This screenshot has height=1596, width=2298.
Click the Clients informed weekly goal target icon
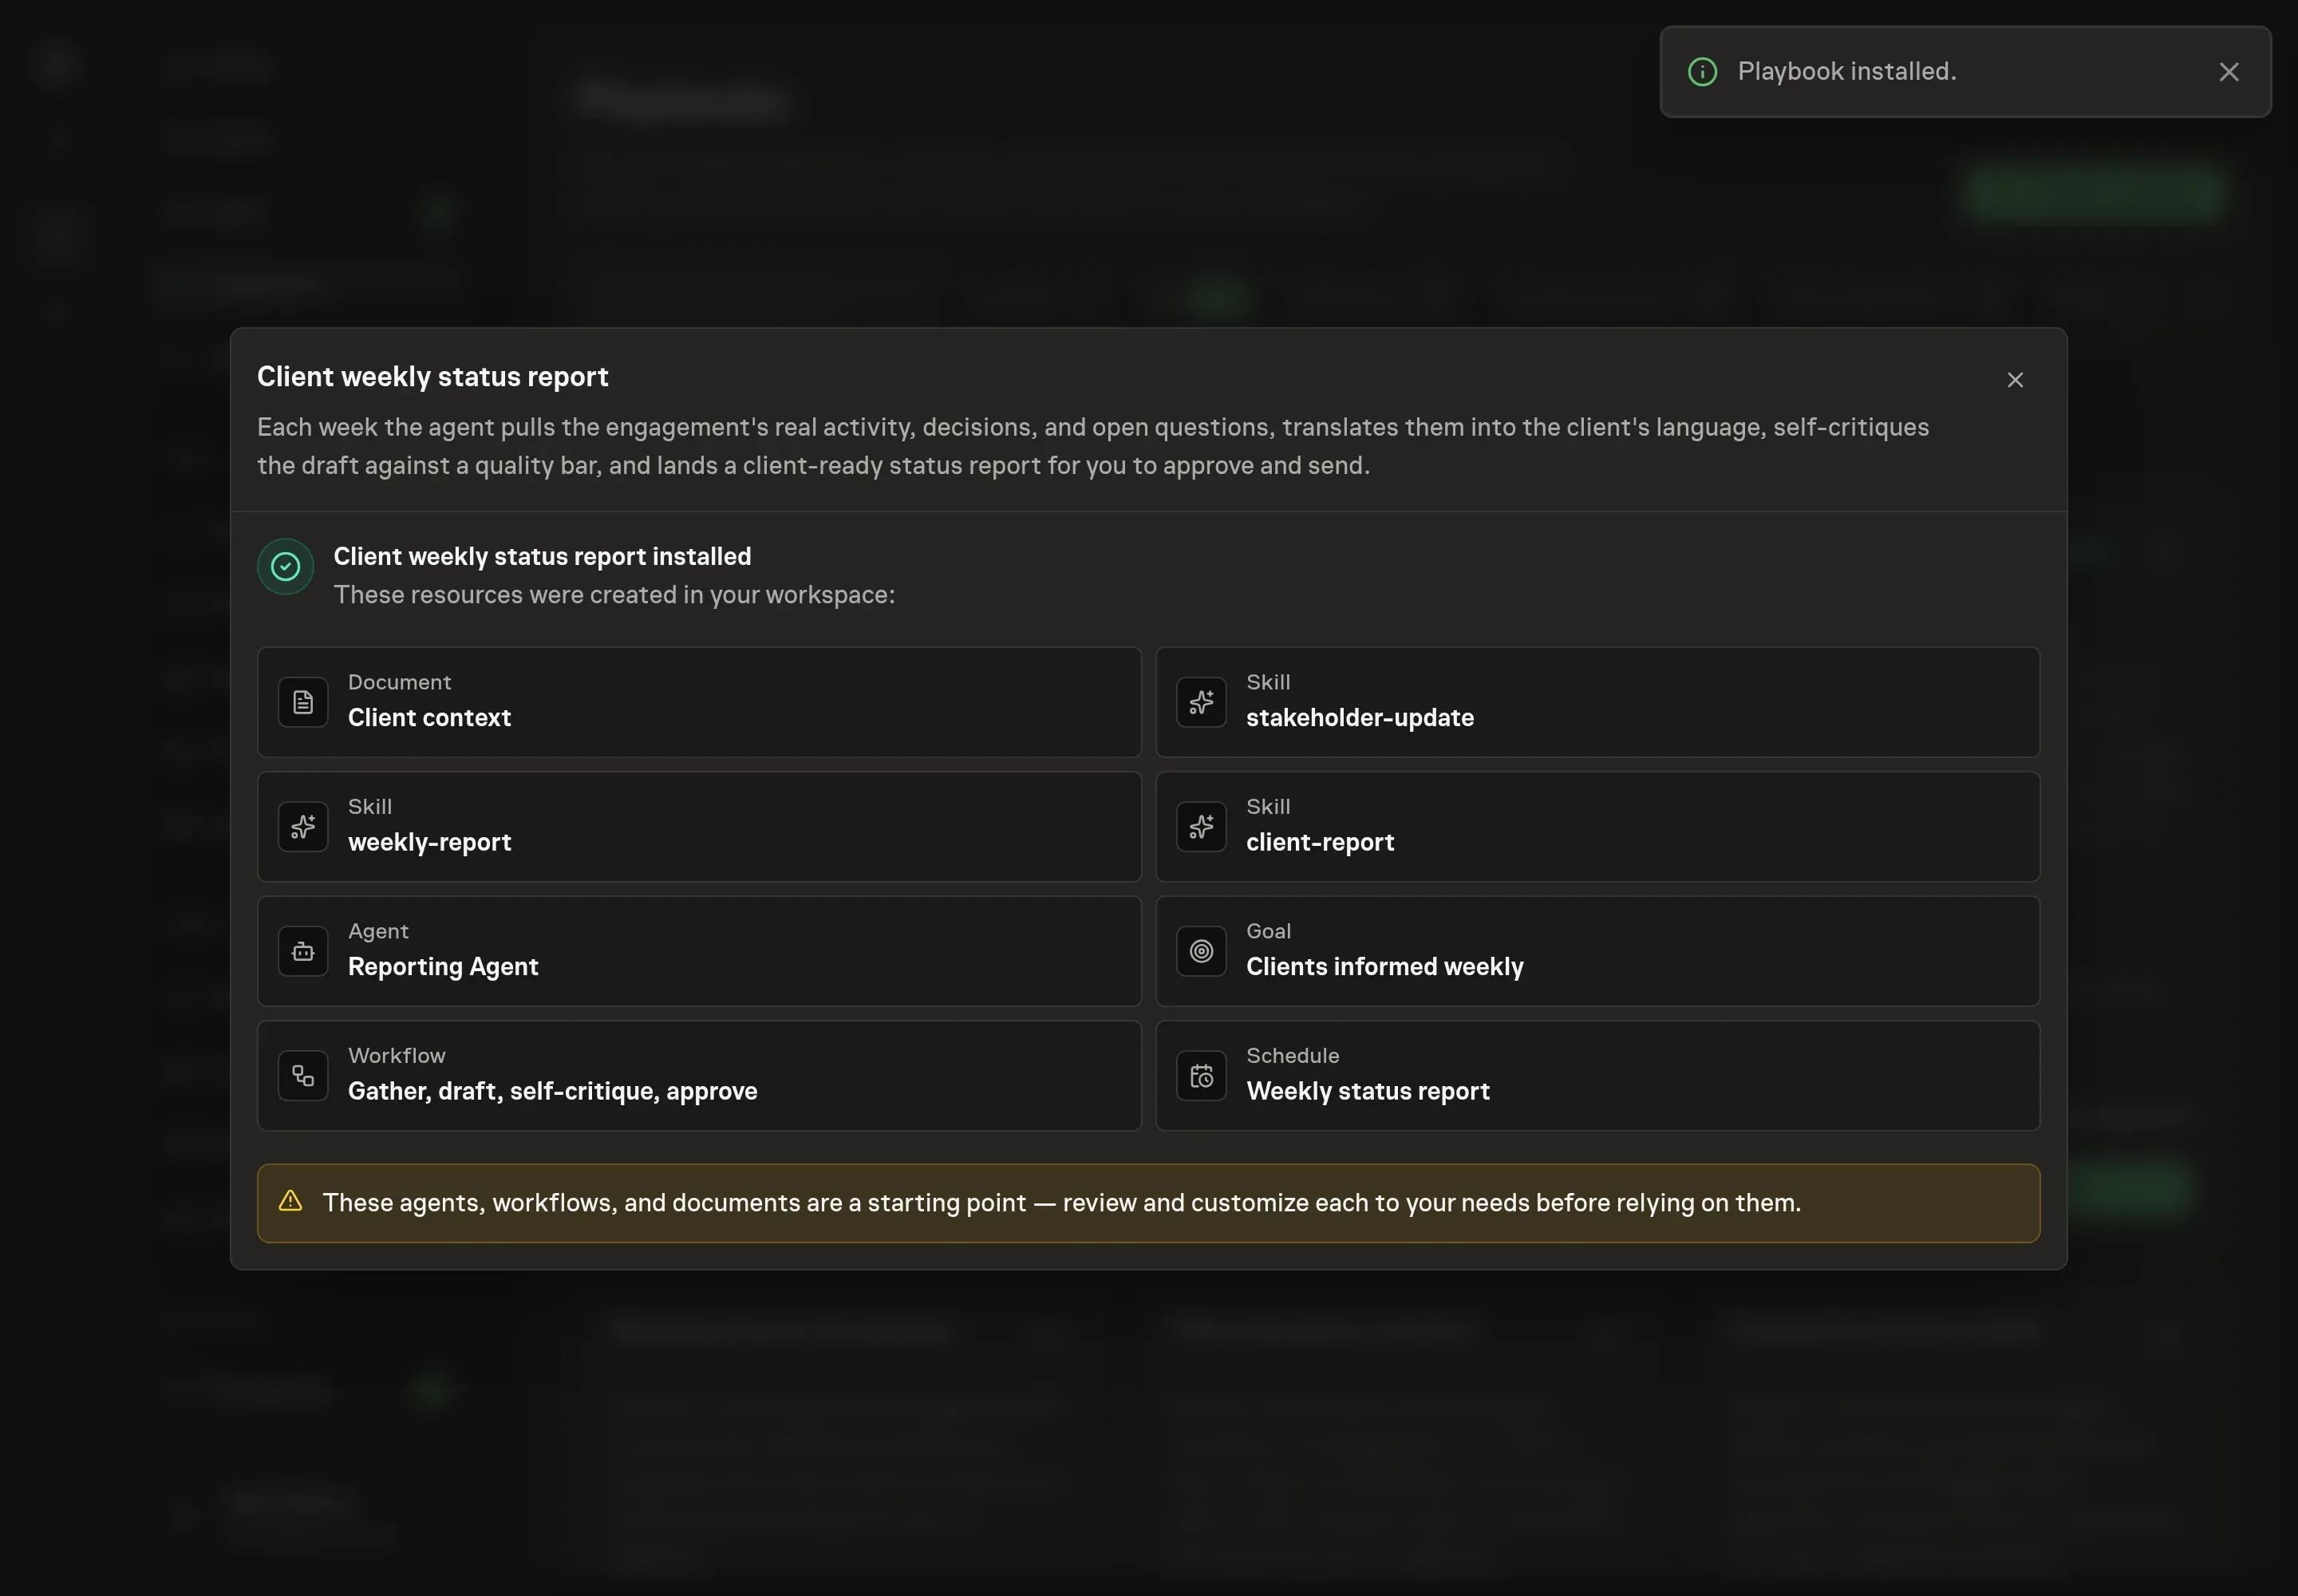[x=1201, y=951]
